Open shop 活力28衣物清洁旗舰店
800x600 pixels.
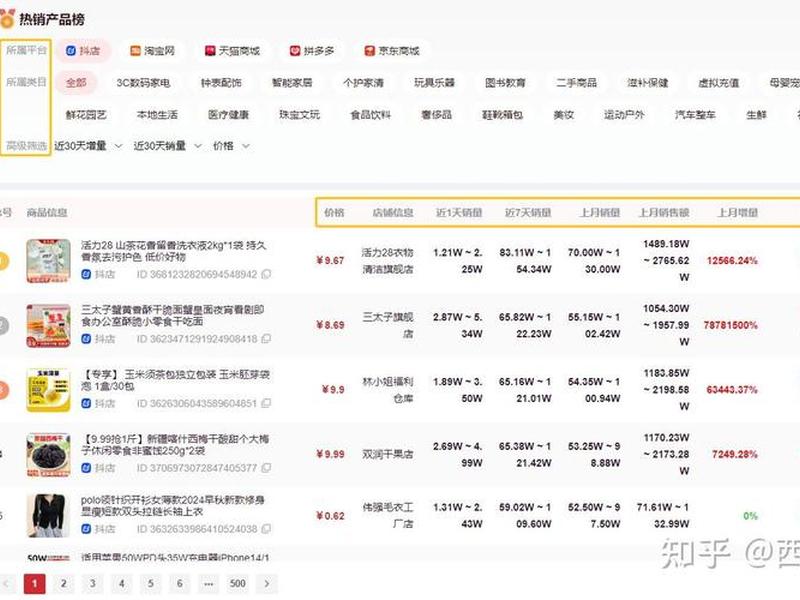click(x=387, y=261)
